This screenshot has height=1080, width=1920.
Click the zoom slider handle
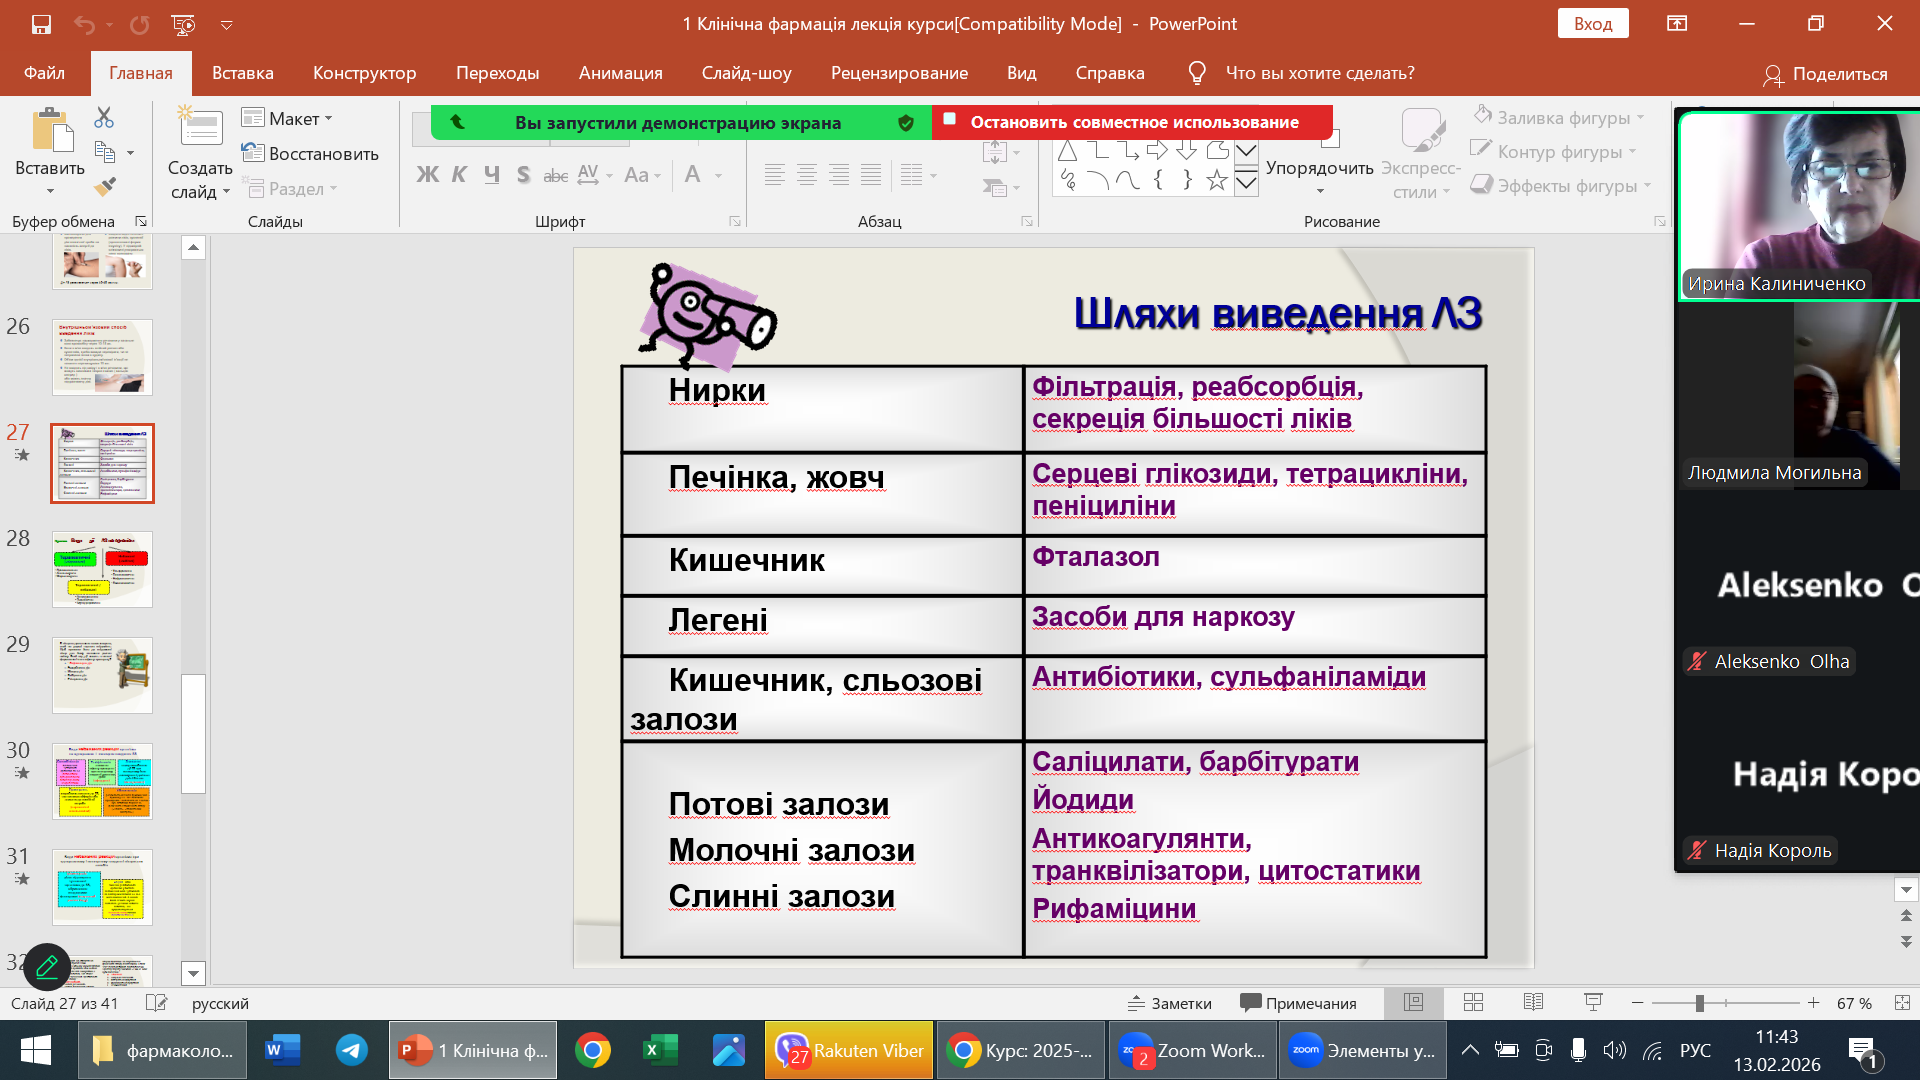point(1699,1003)
